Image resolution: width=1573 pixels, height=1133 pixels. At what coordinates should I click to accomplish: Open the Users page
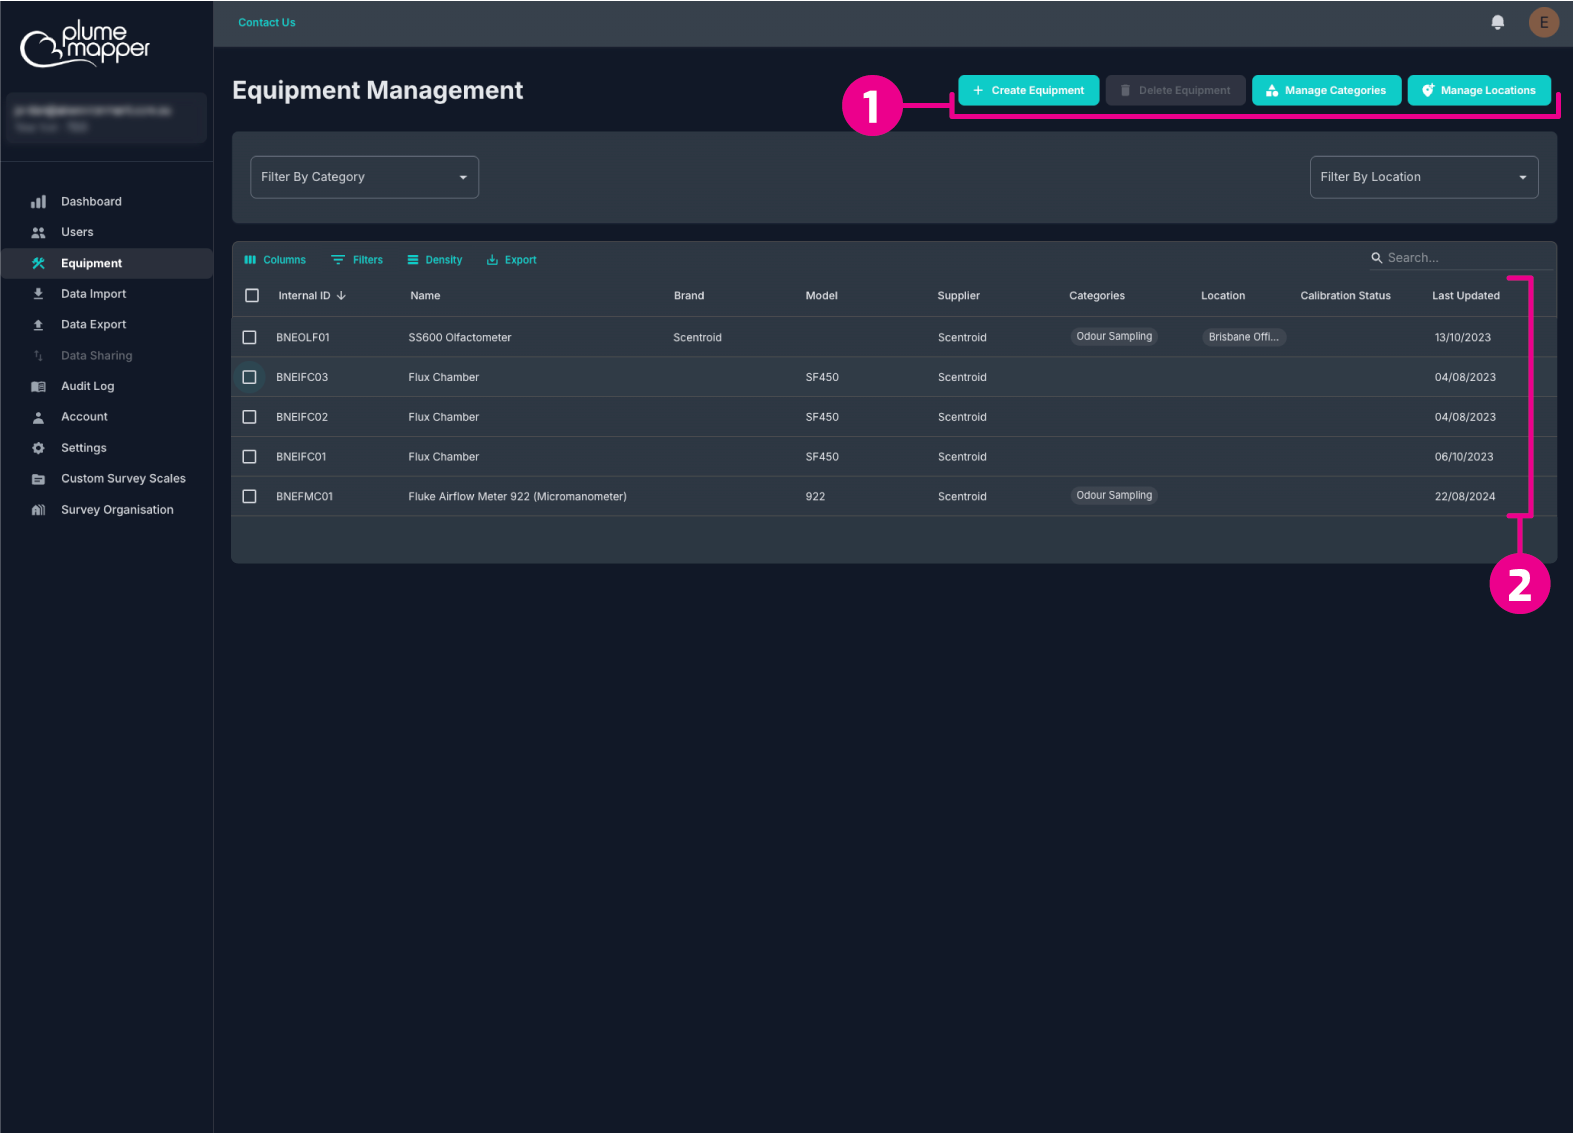[x=77, y=232]
